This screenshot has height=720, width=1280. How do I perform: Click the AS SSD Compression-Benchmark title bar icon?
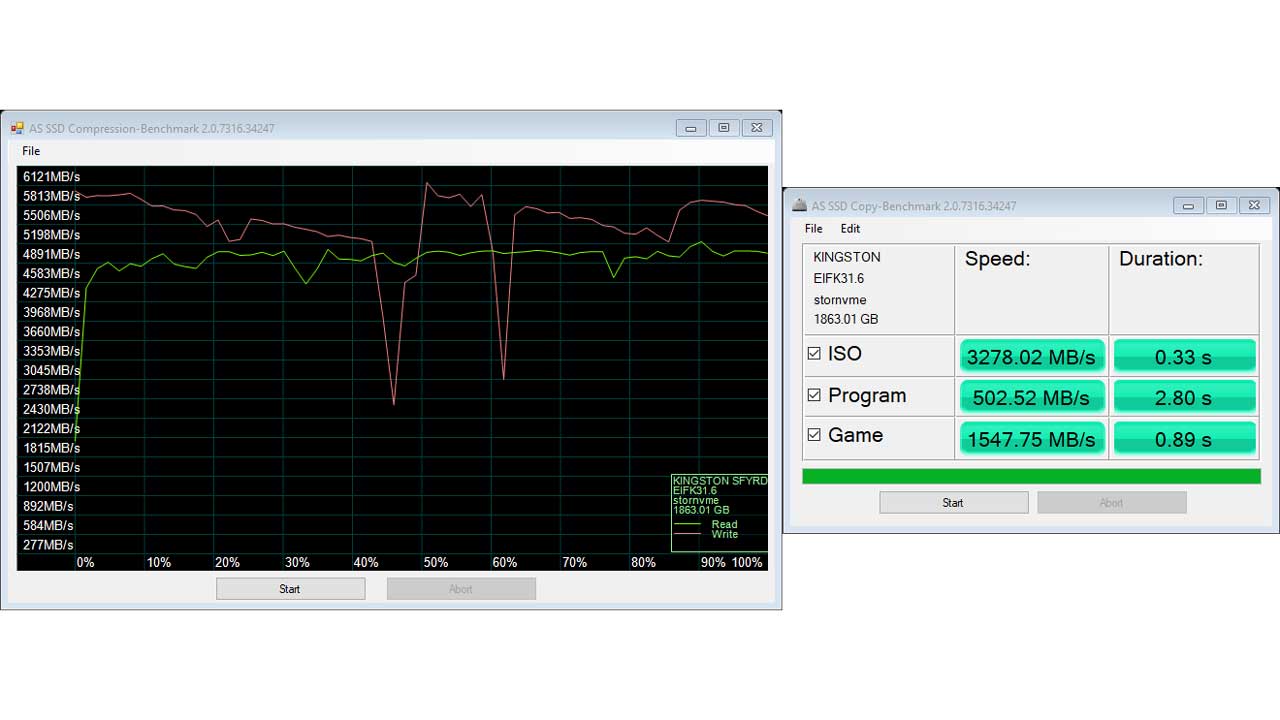pos(17,128)
